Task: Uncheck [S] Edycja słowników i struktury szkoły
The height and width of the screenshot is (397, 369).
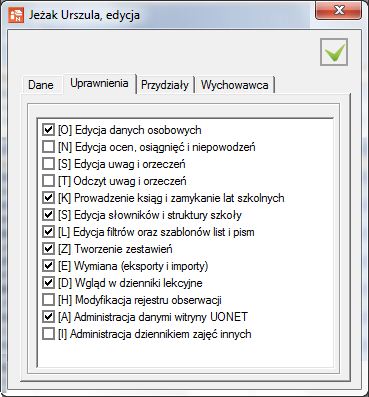Action: [48, 215]
